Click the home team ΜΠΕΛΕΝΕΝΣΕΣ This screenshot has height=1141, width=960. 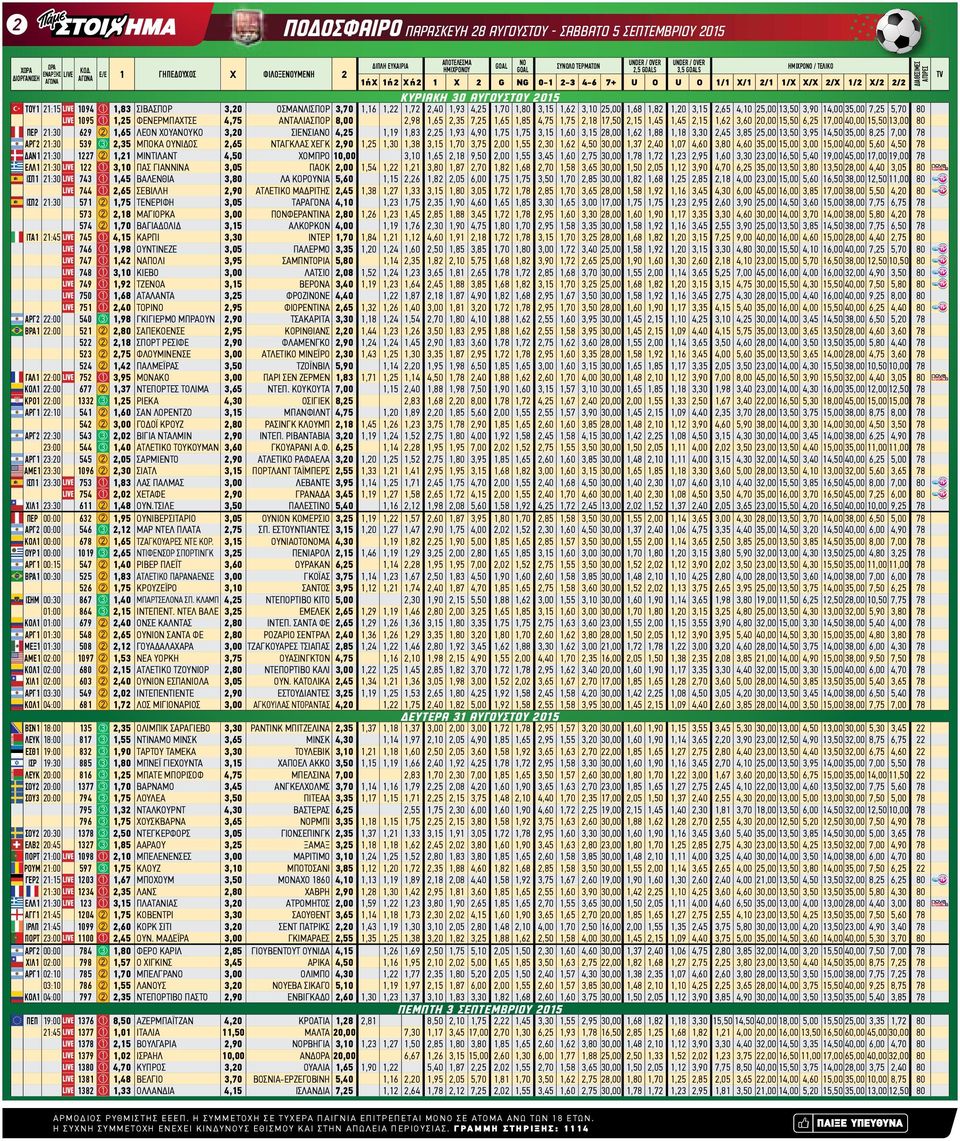pyautogui.click(x=163, y=856)
